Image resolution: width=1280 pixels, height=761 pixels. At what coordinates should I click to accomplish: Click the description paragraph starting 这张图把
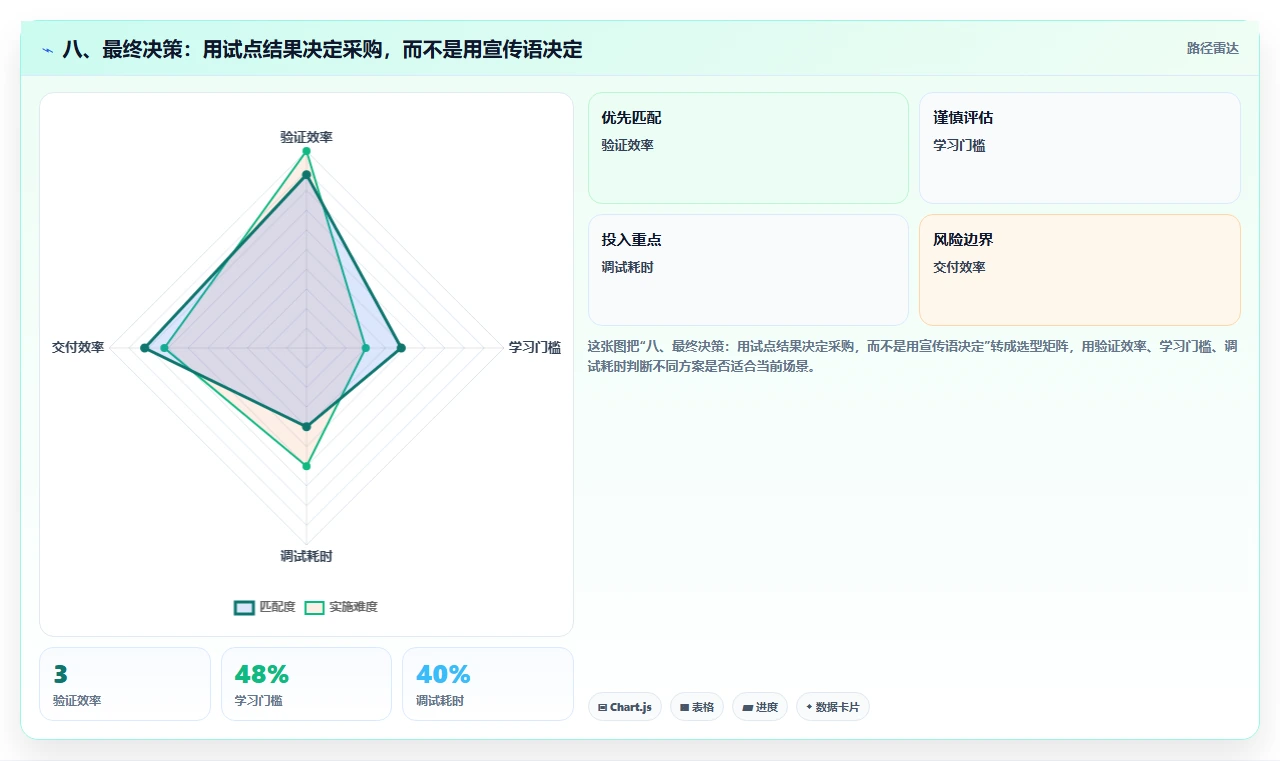[913, 356]
